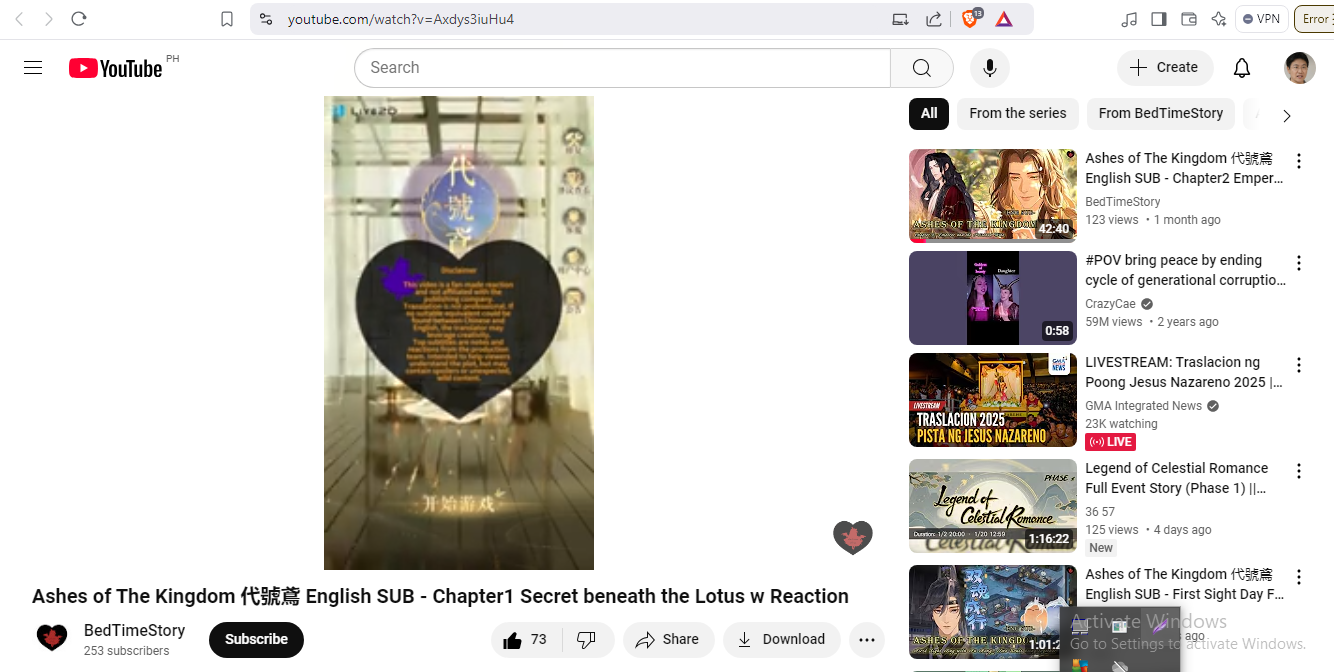Open more options for Celestial Romance video
This screenshot has width=1334, height=672.
[1299, 471]
